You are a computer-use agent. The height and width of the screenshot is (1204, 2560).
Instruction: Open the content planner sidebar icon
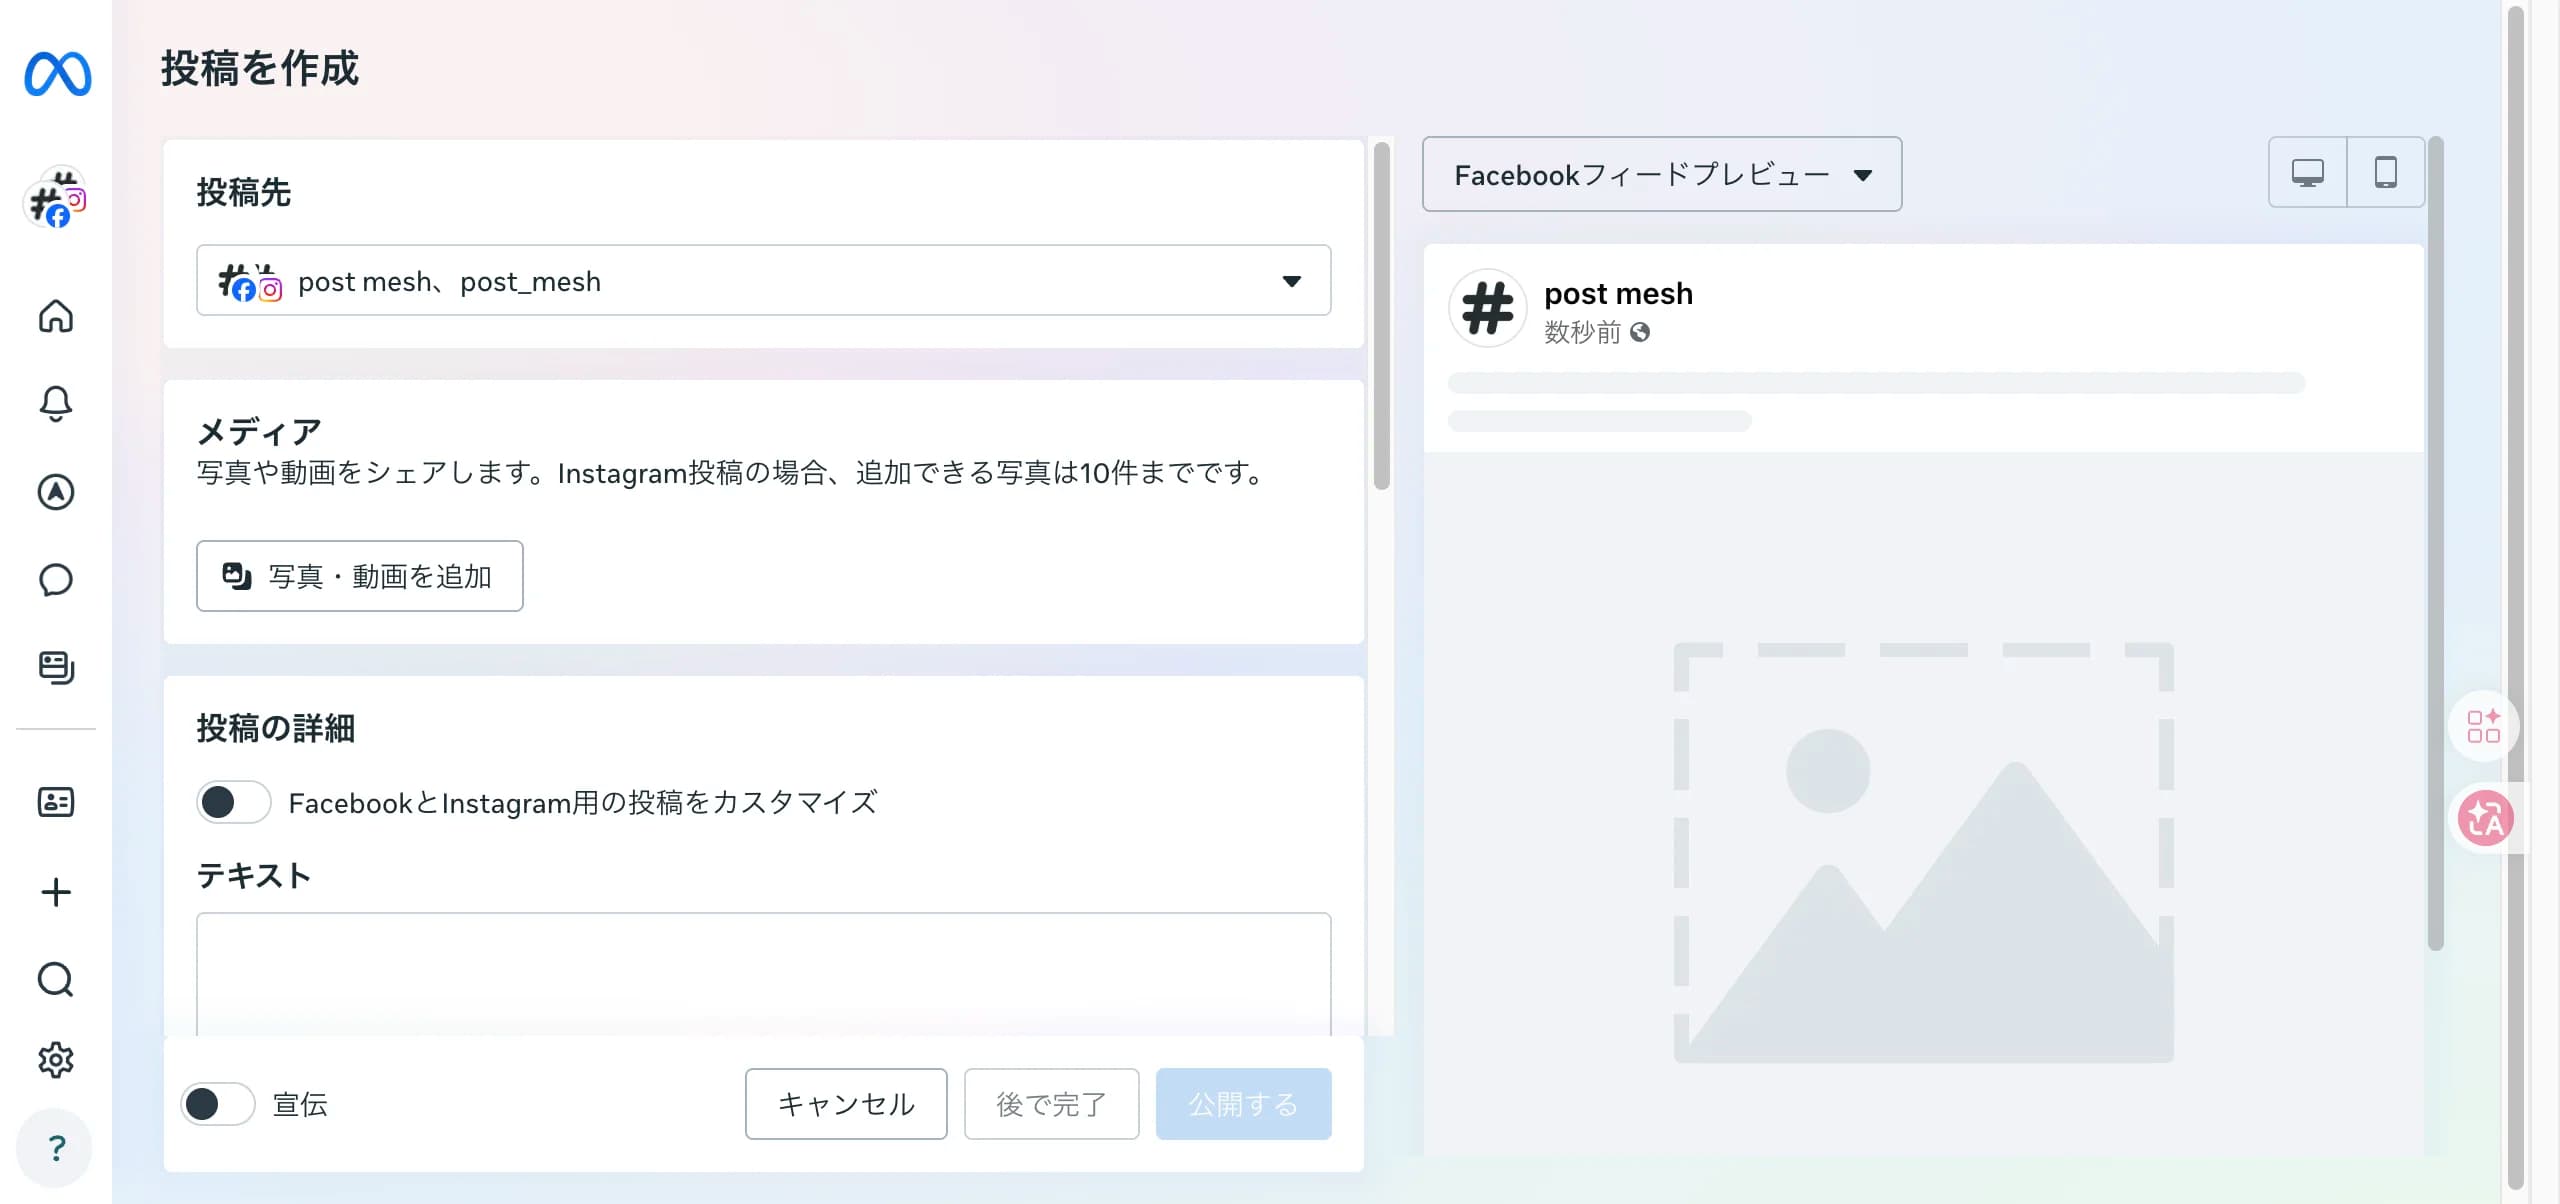56,667
